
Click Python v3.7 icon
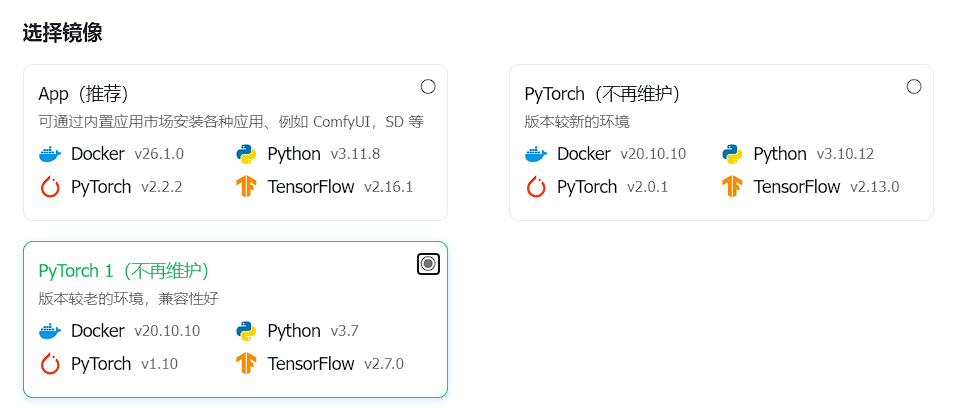[246, 331]
